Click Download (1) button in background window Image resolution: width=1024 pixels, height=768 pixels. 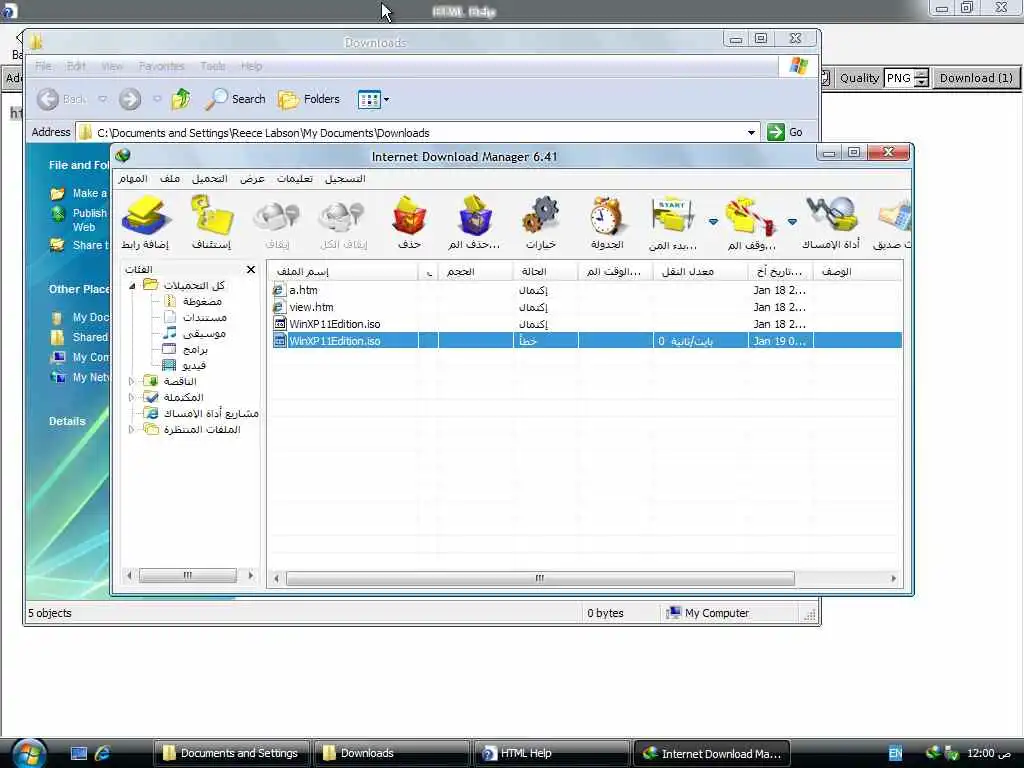point(976,78)
